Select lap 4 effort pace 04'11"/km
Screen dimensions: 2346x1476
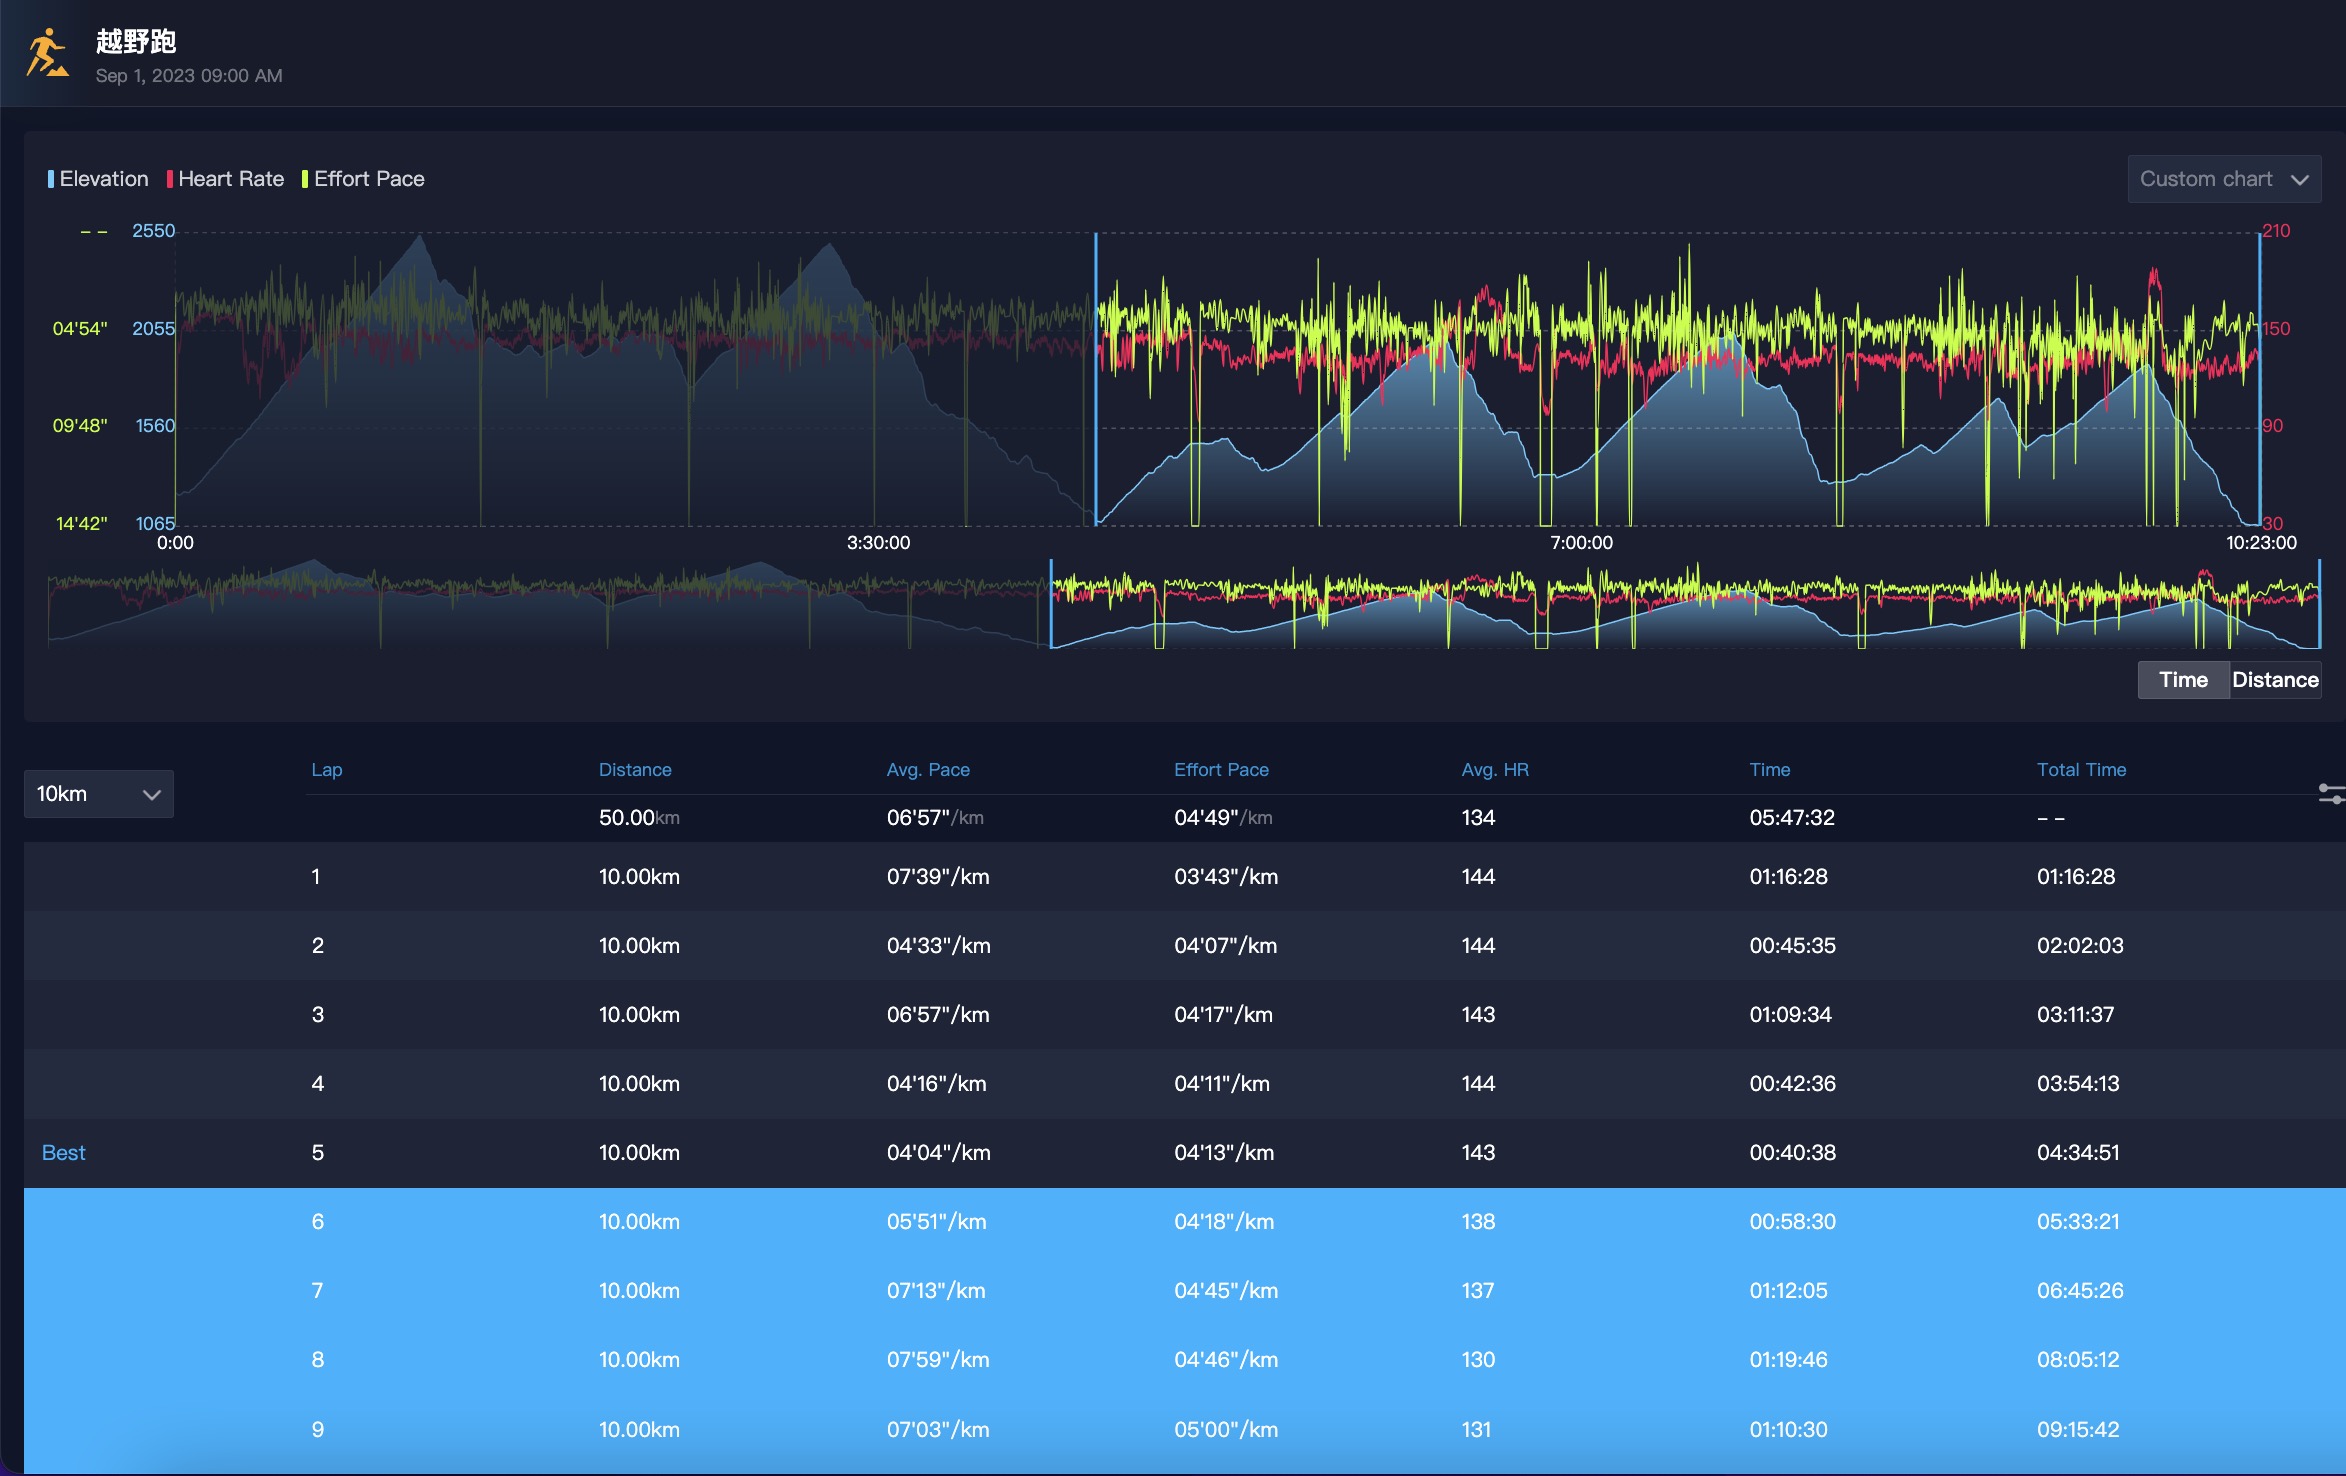tap(1222, 1084)
